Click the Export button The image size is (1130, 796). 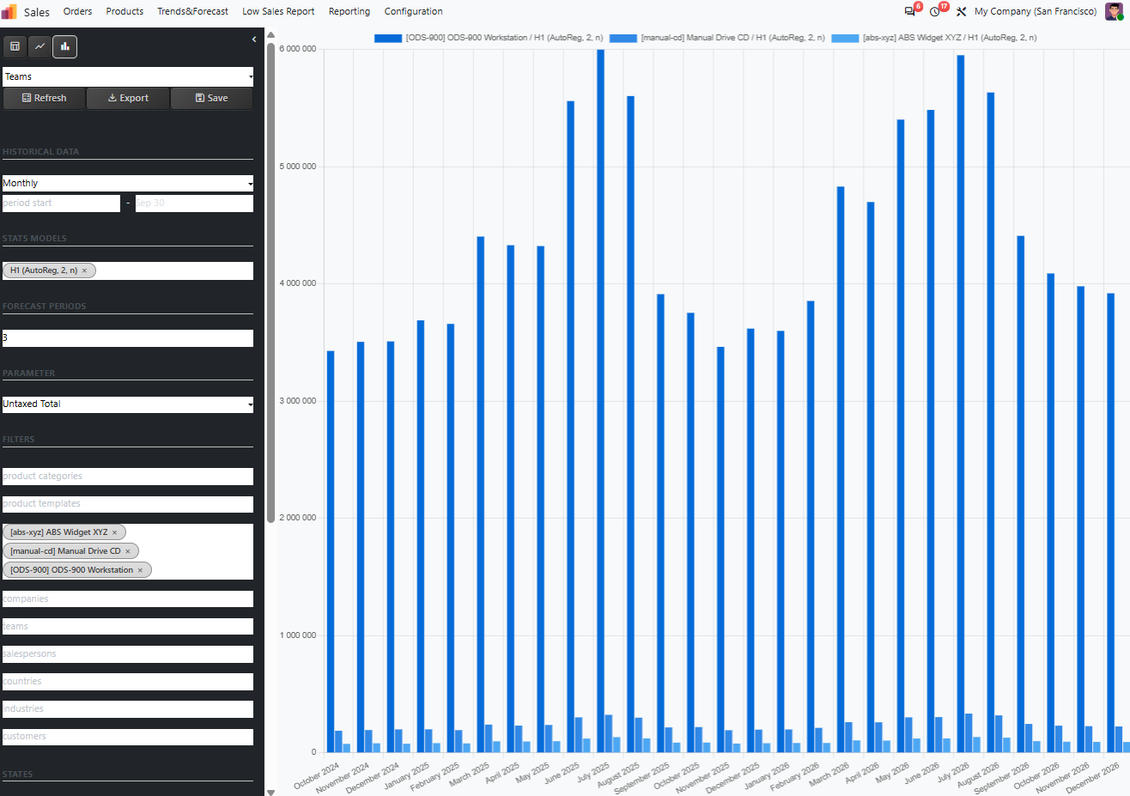[128, 98]
